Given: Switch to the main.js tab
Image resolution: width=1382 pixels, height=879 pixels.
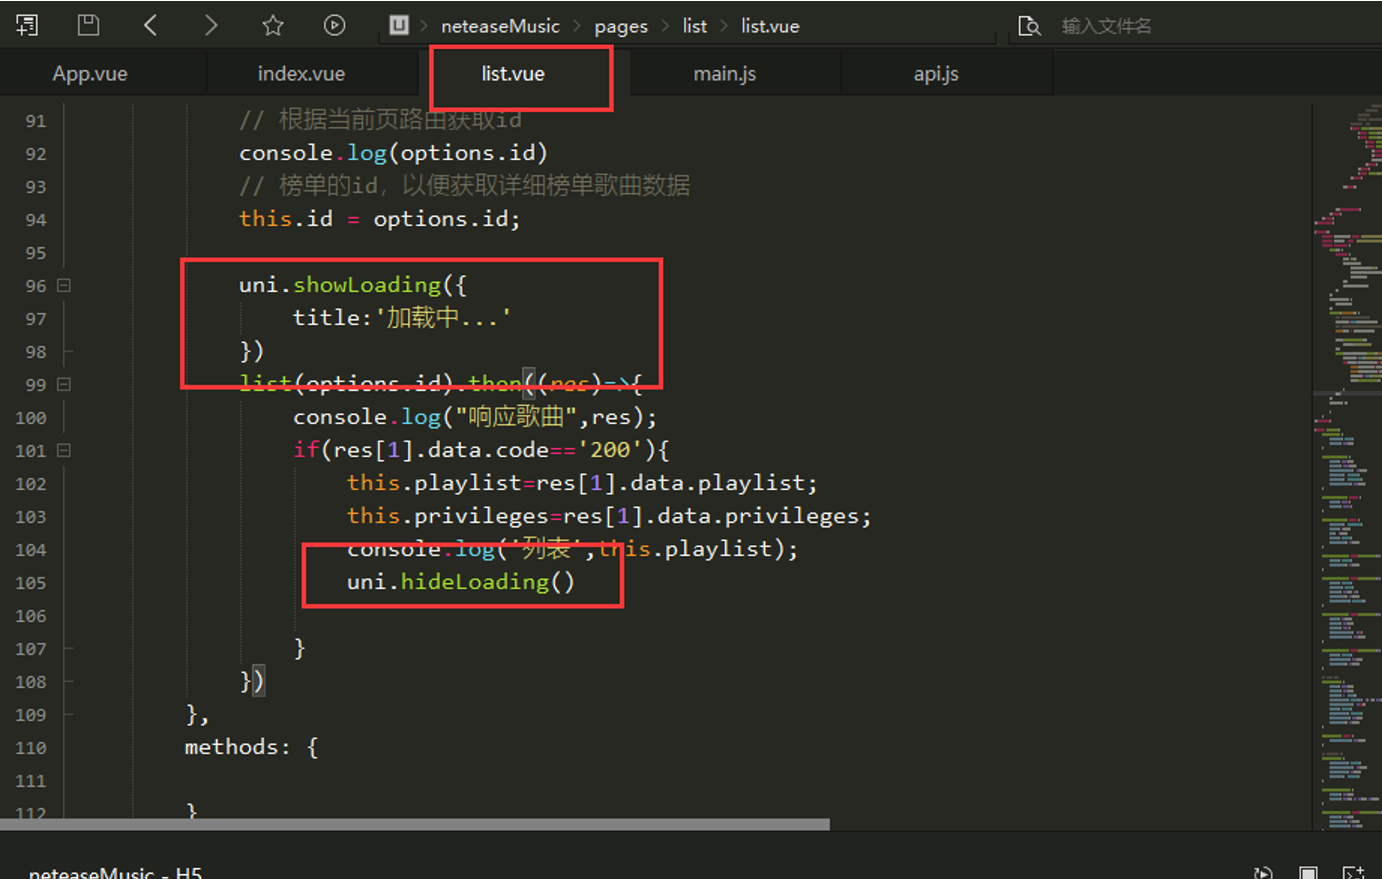Looking at the screenshot, I should click(x=725, y=74).
